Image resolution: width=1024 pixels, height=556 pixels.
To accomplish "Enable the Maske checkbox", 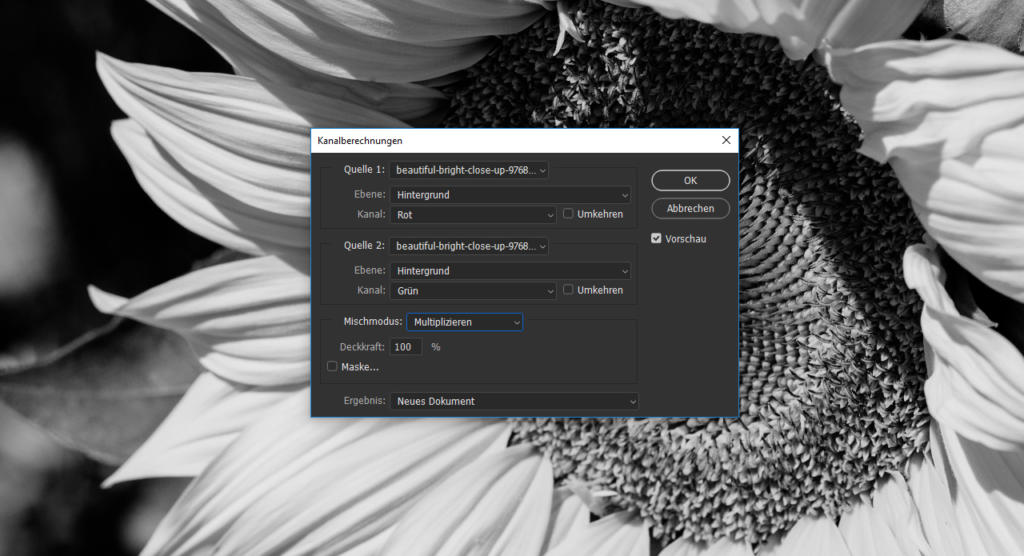I will (332, 367).
